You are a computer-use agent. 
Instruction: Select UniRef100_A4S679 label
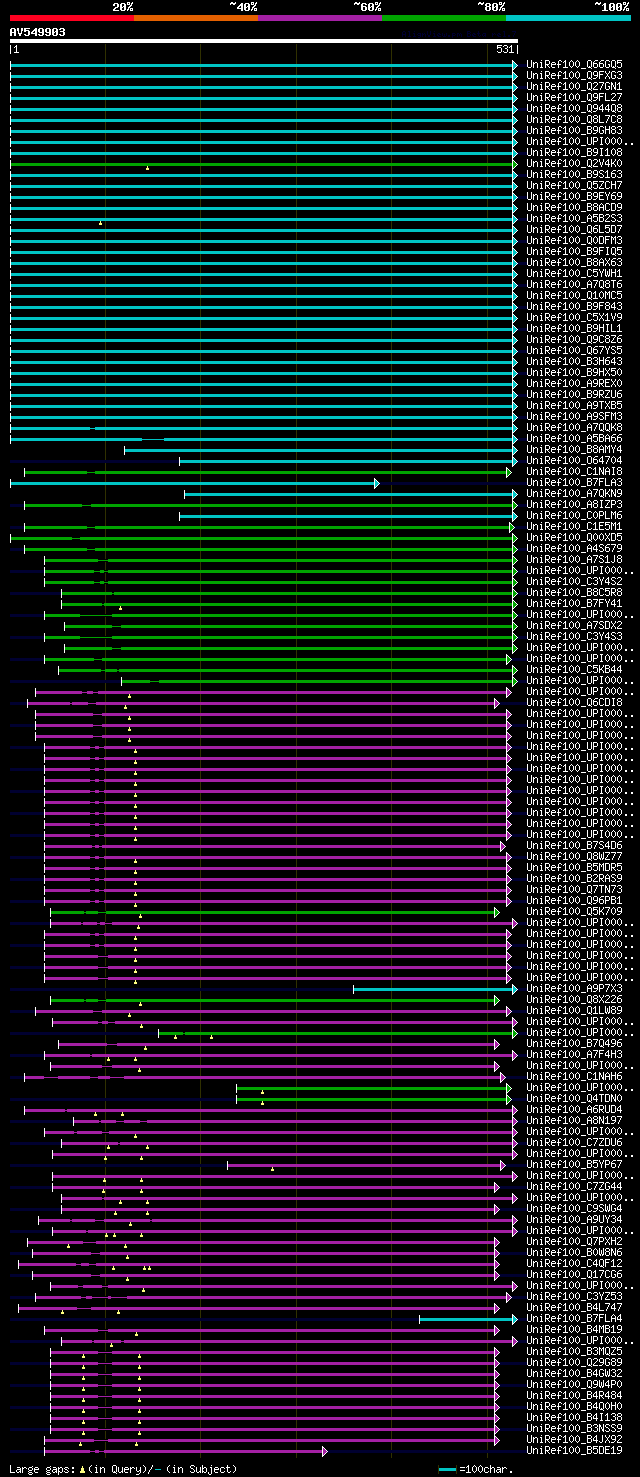click(574, 548)
